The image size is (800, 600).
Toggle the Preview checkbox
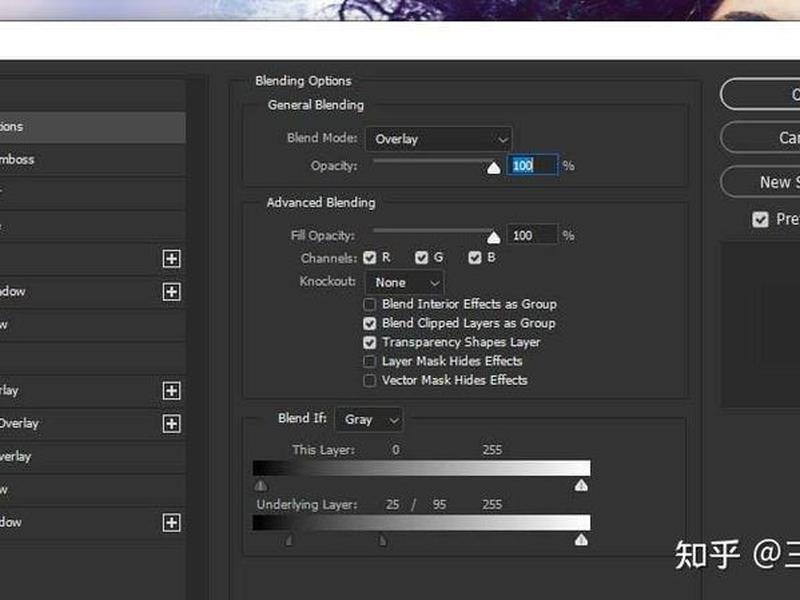[x=760, y=219]
